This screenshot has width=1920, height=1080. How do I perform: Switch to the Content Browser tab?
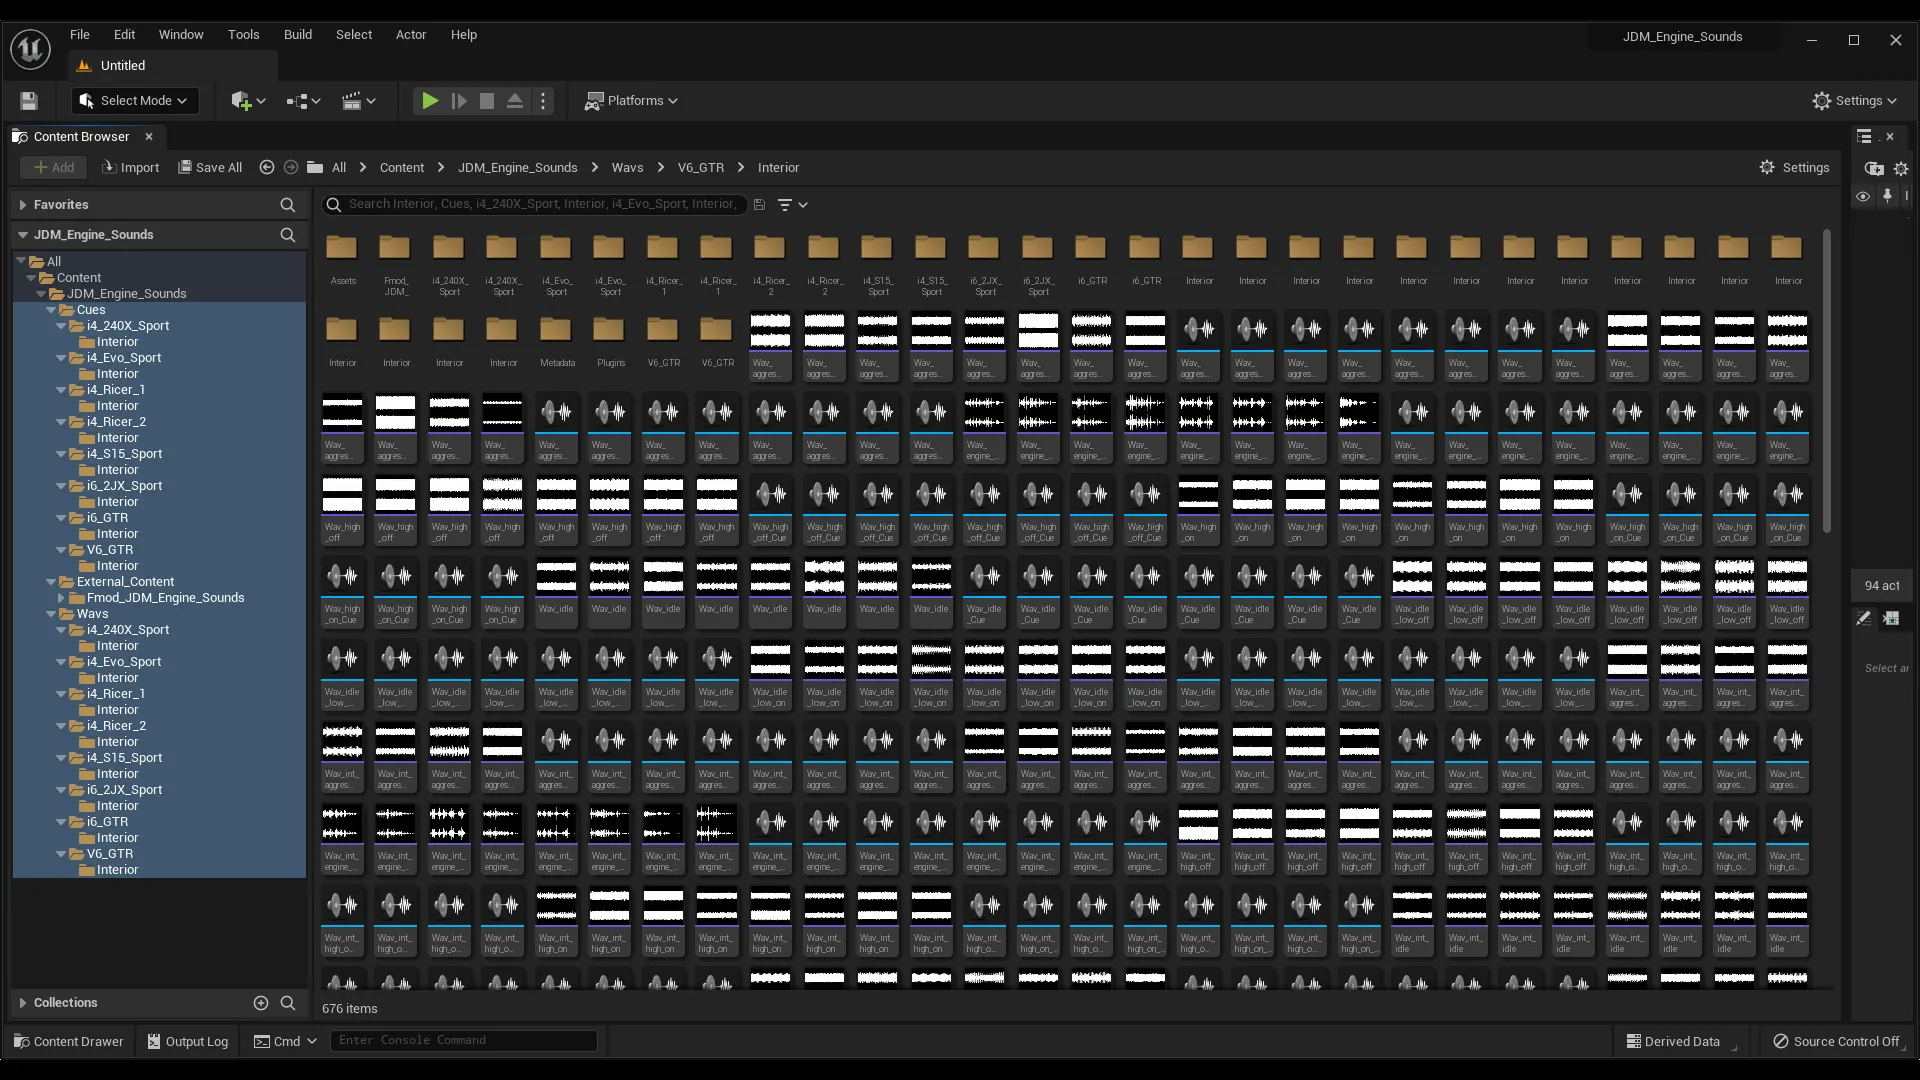tap(80, 137)
